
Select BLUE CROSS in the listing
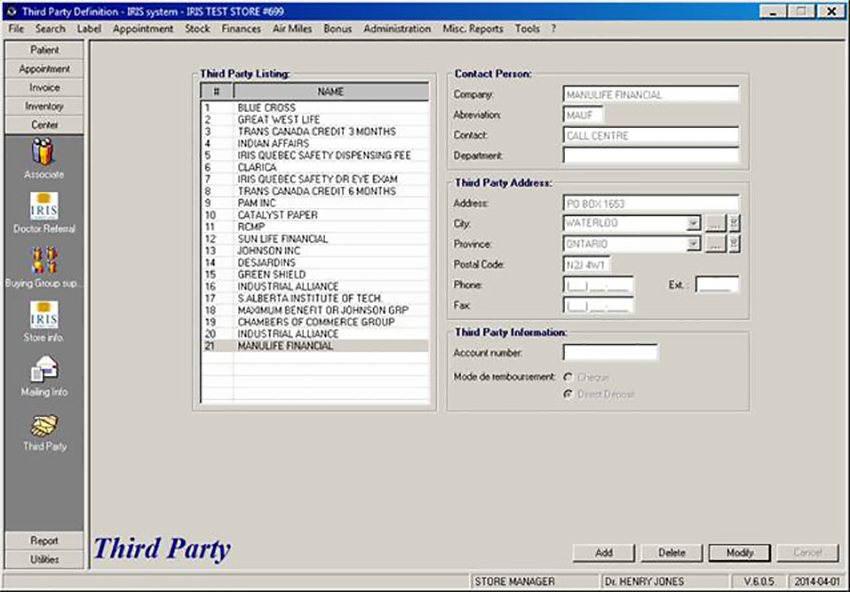315,107
